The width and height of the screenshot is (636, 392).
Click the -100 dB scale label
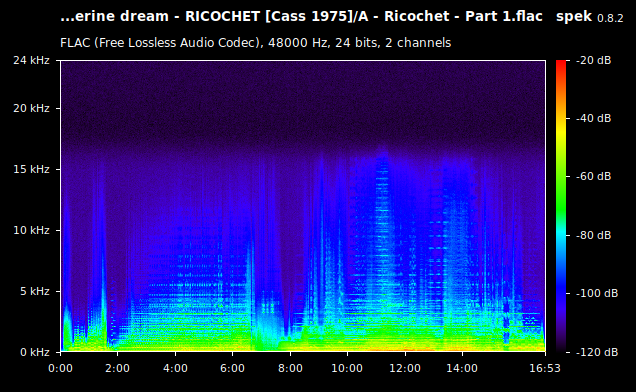[x=597, y=293]
